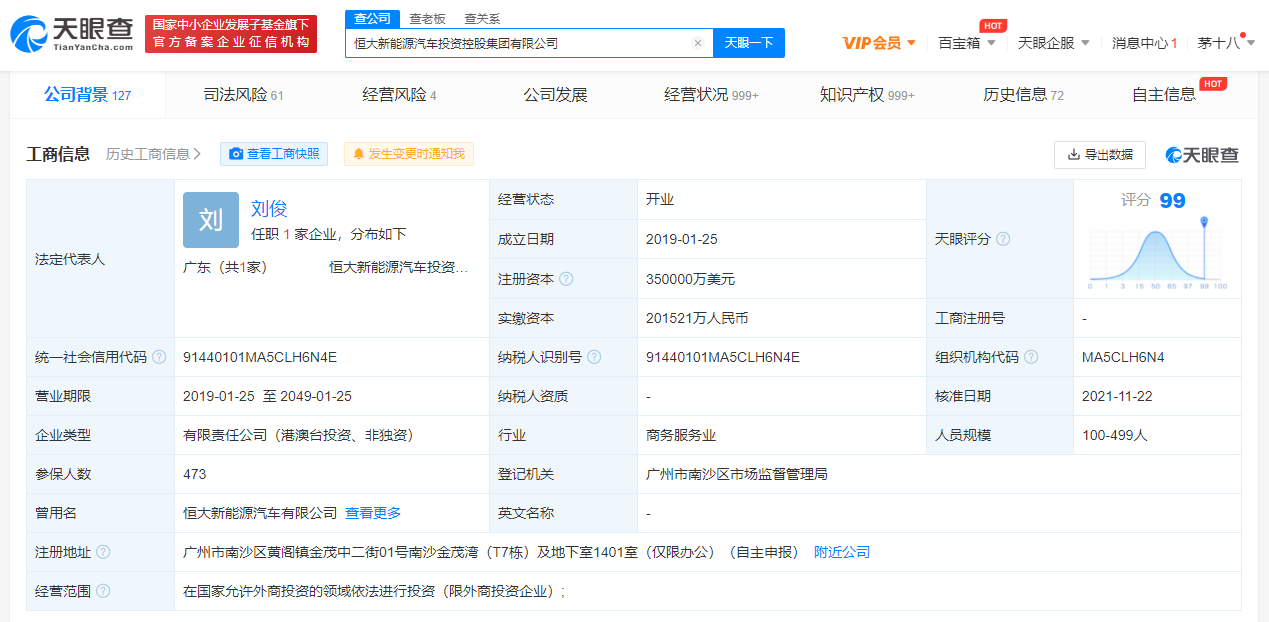
Task: Expand the 天眼企服 menu
Action: [x=1054, y=43]
